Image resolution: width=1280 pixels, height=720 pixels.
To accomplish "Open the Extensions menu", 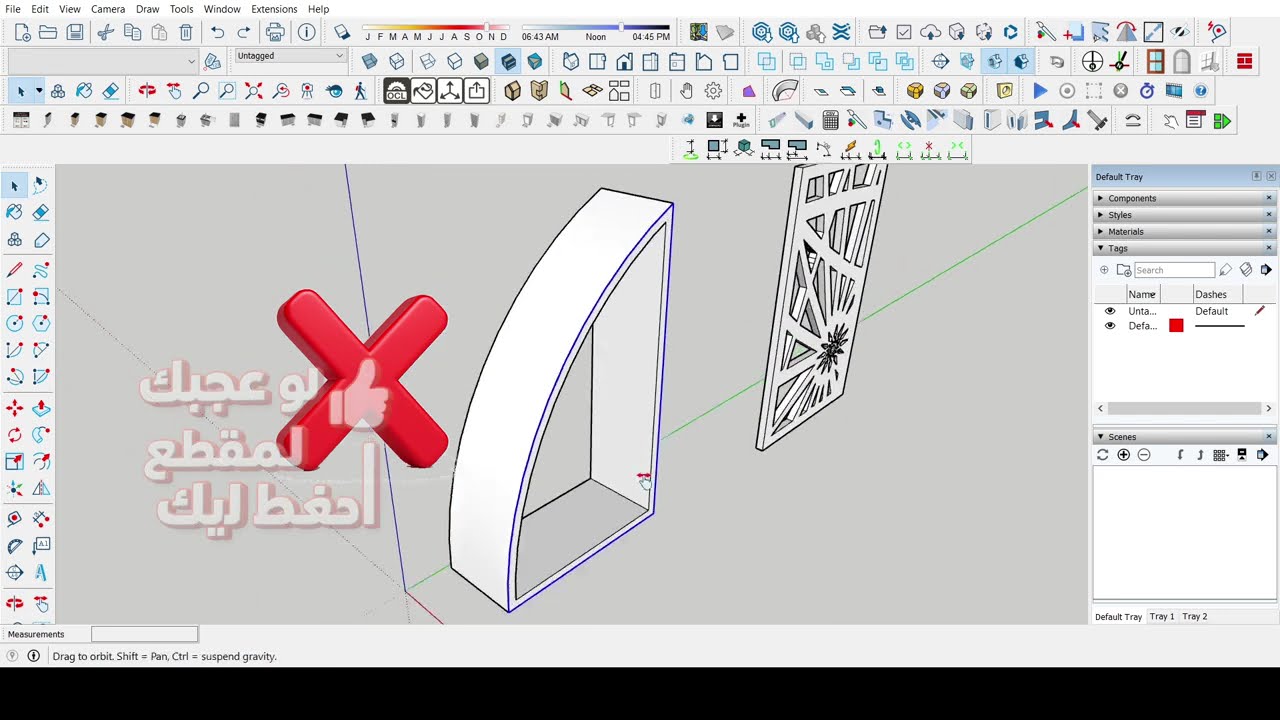I will pyautogui.click(x=274, y=9).
